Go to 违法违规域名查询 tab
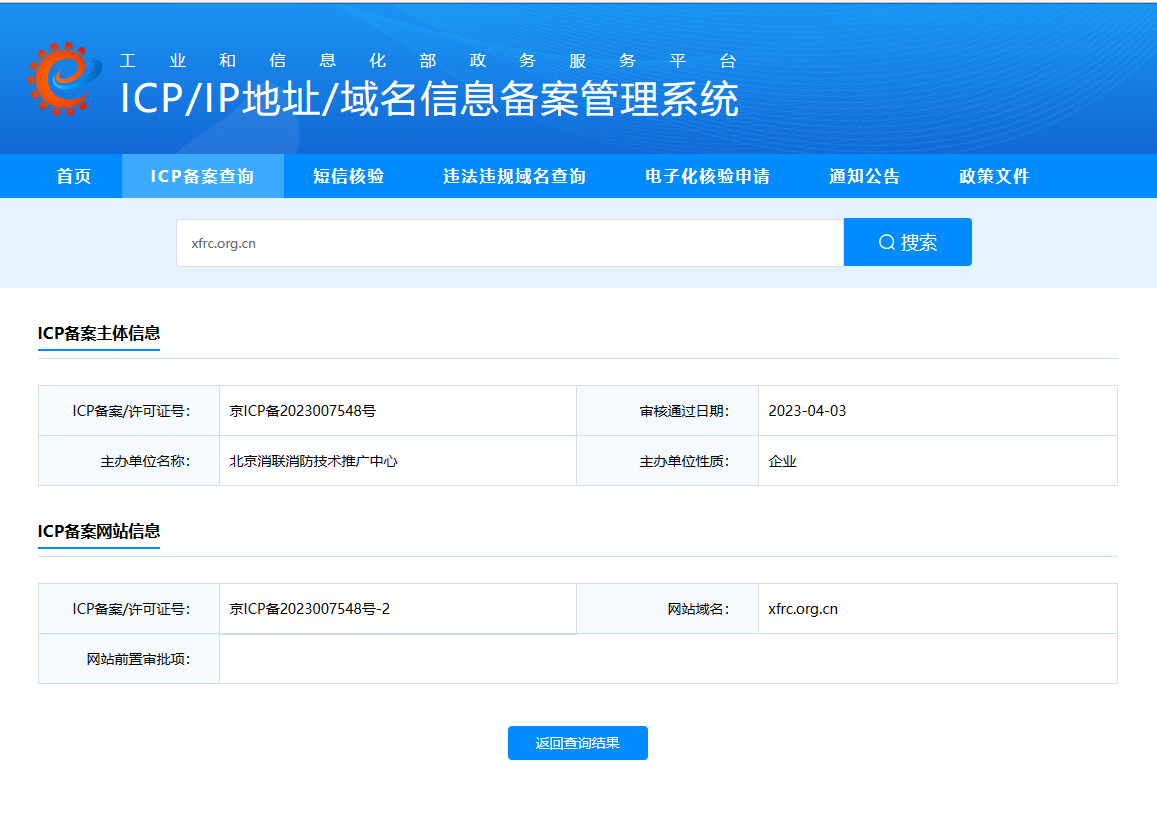The image size is (1157, 827). [x=514, y=176]
